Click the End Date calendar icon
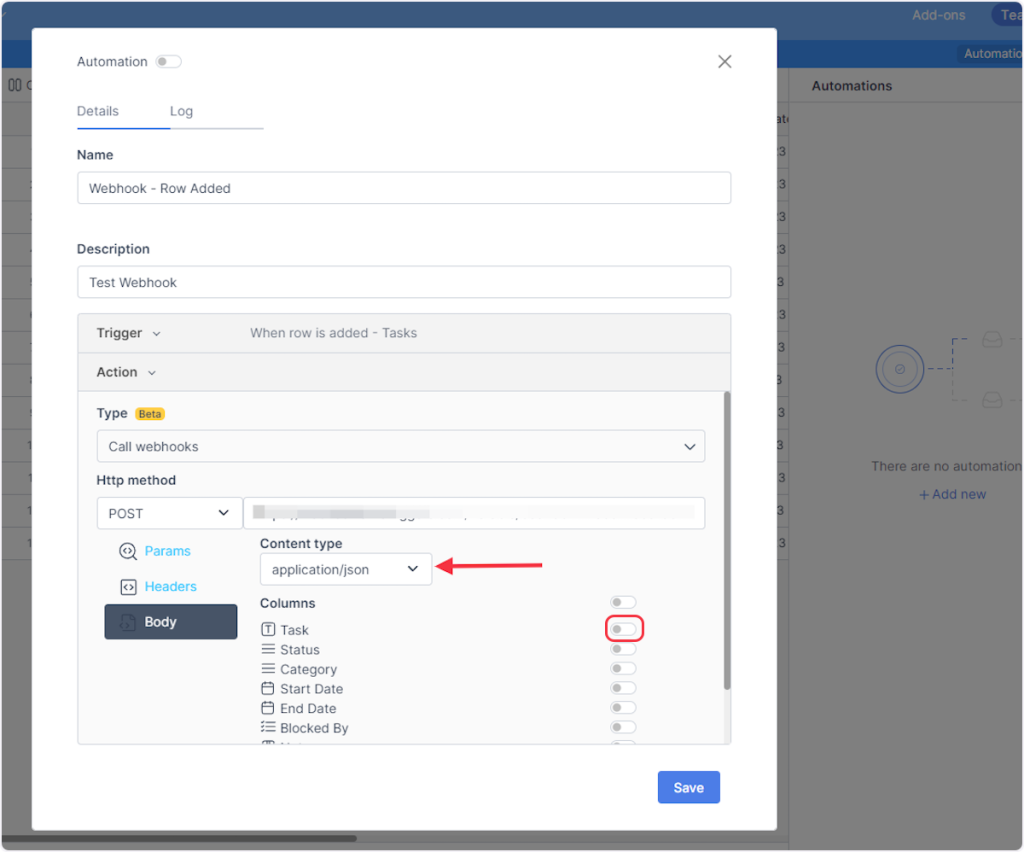This screenshot has height=852, width=1024. [268, 709]
